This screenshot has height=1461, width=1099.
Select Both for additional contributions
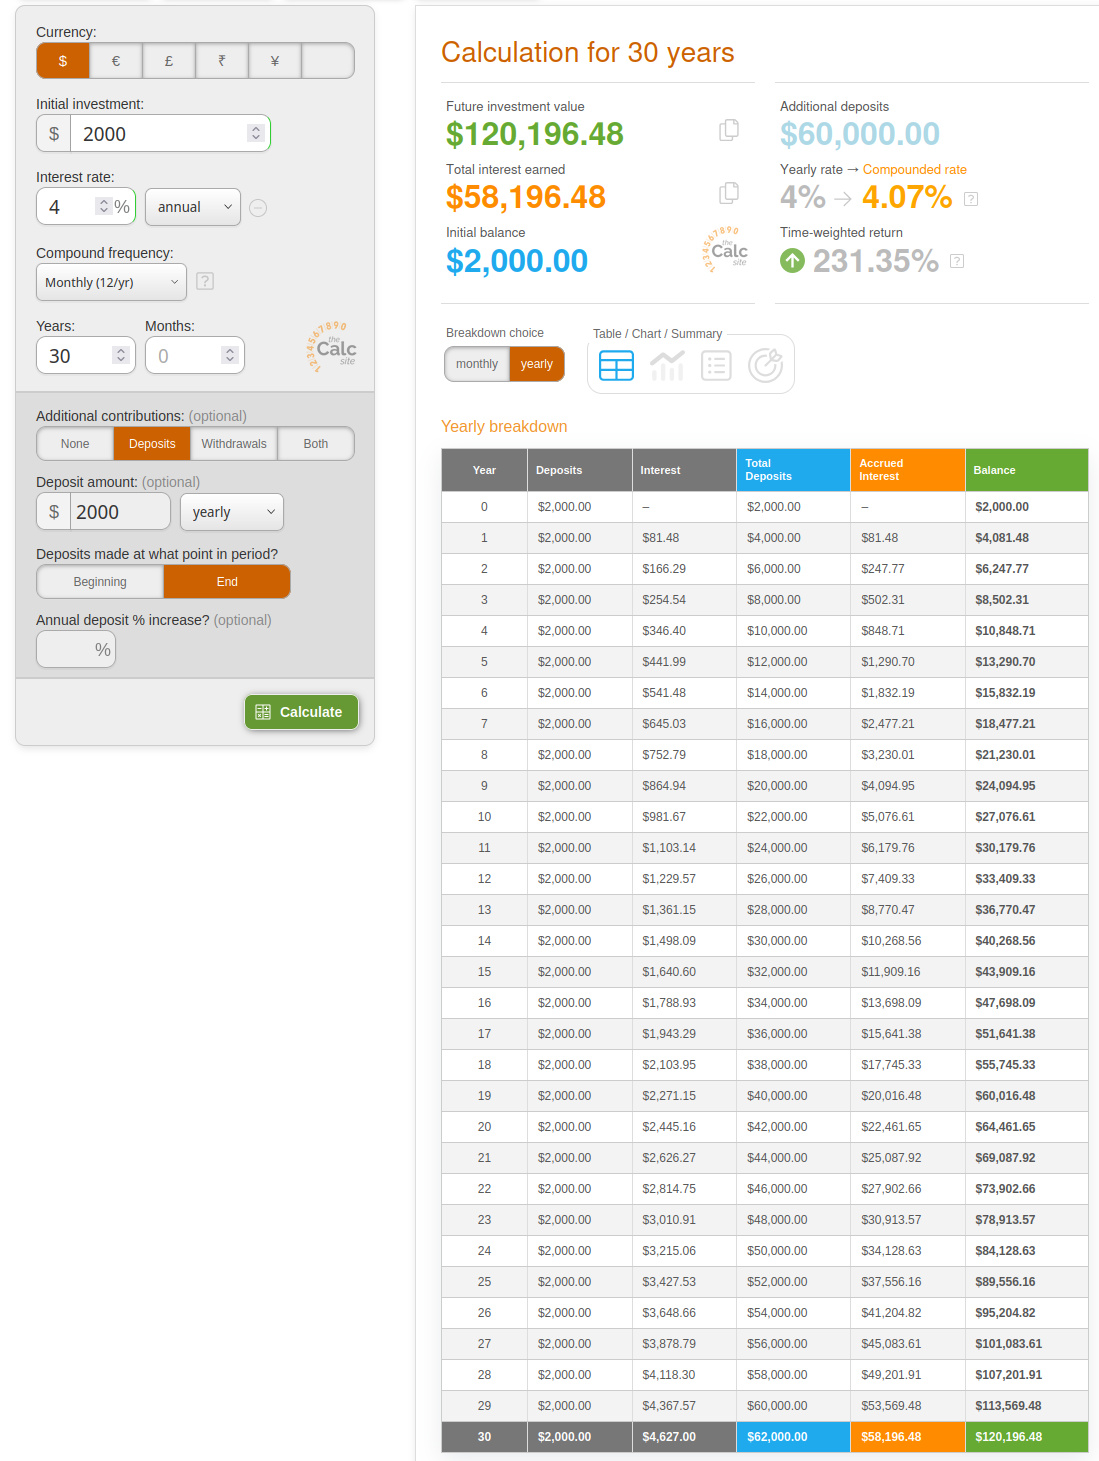pyautogui.click(x=316, y=444)
